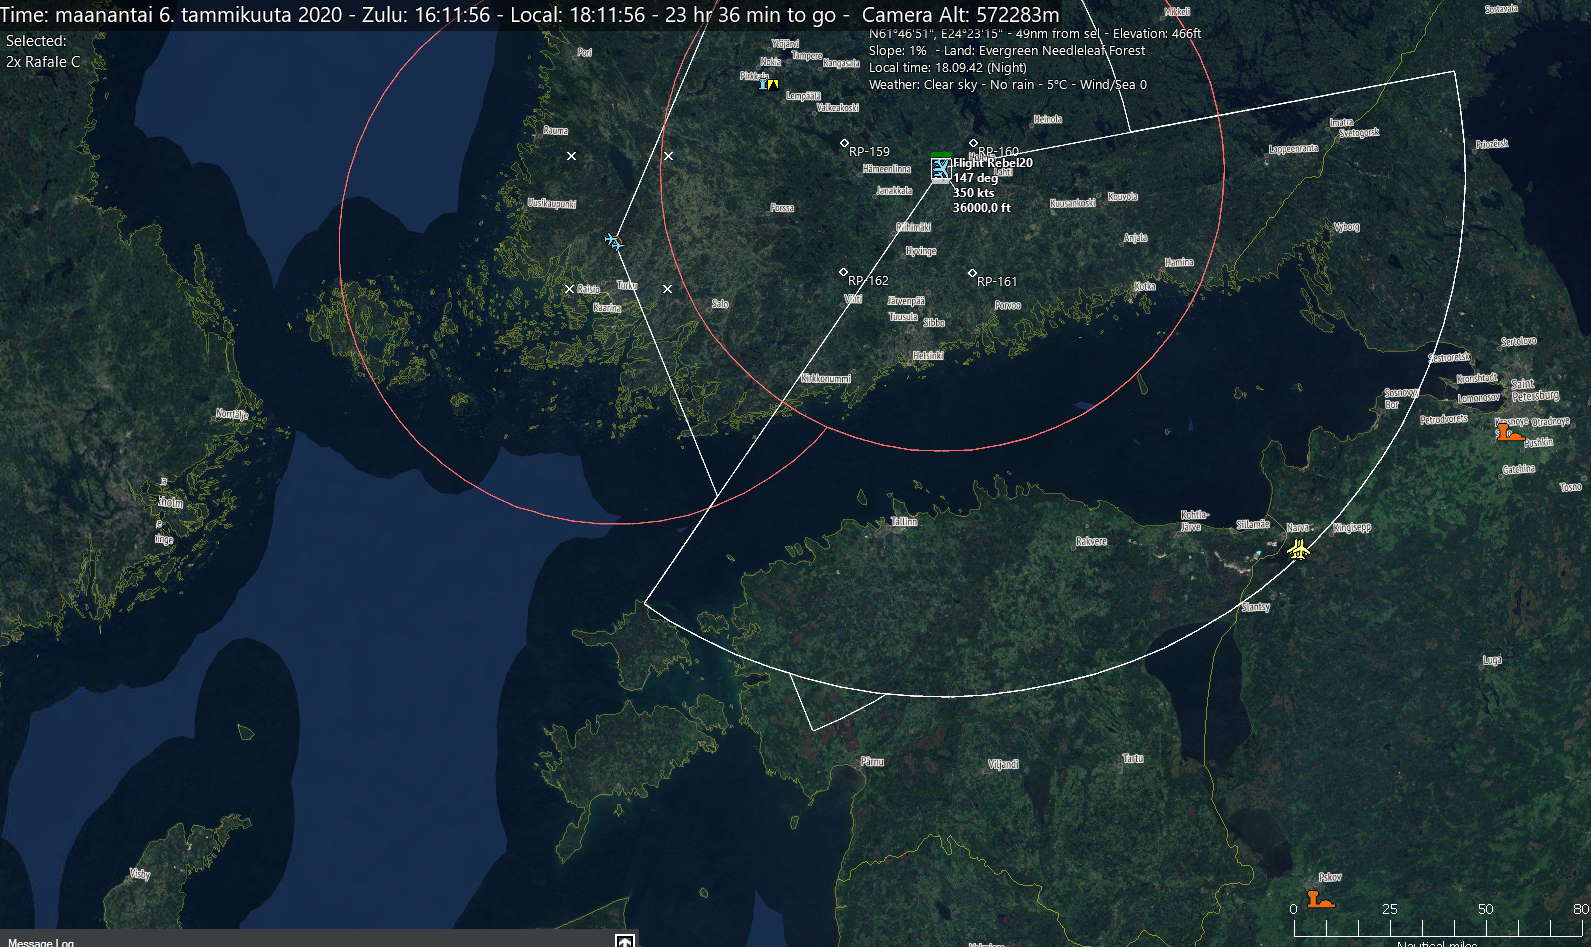Viewport: 1591px width, 947px height.
Task: Click the Message Log panel title
Action: coord(41,942)
